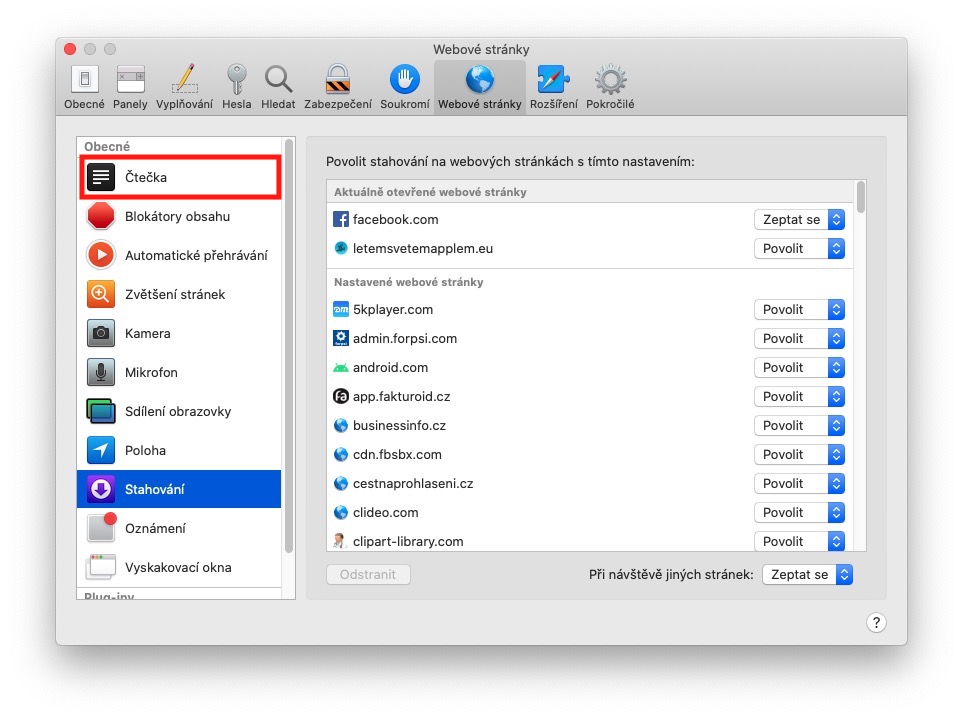
Task: Open the Vyplňování preferences pane
Action: click(184, 87)
